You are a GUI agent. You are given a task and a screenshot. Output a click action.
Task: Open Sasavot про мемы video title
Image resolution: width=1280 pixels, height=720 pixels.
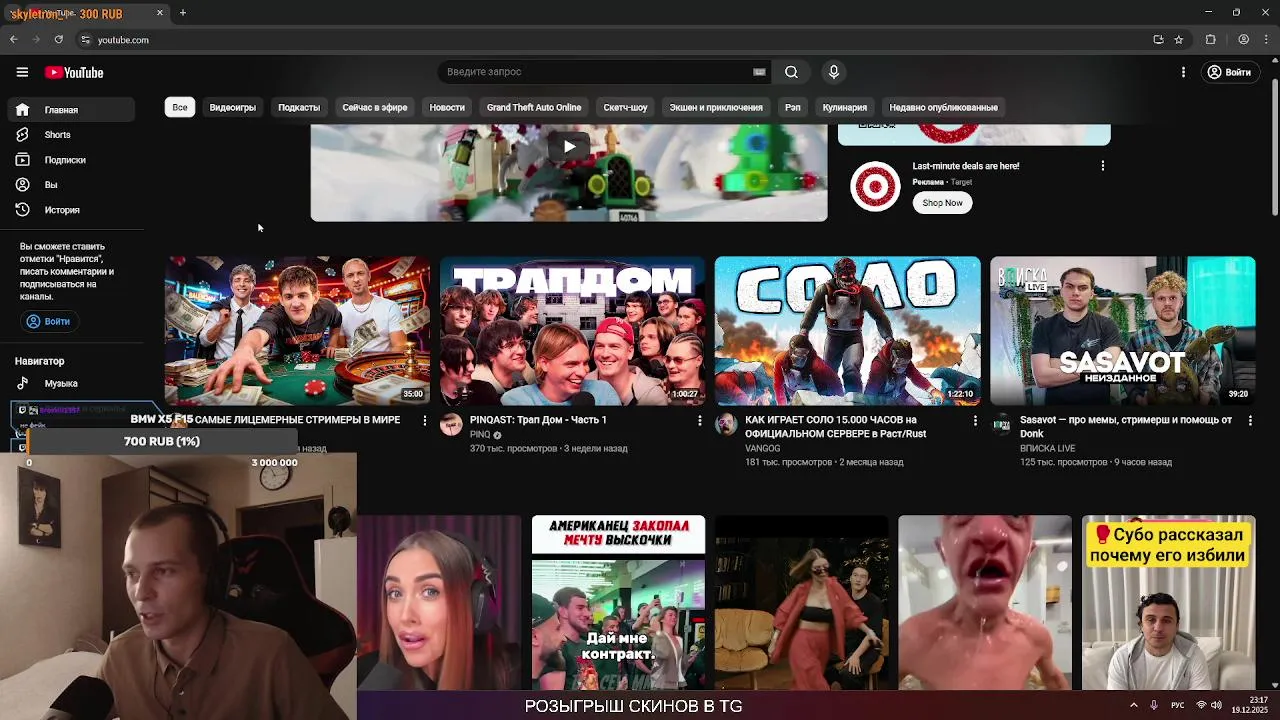(x=1126, y=427)
